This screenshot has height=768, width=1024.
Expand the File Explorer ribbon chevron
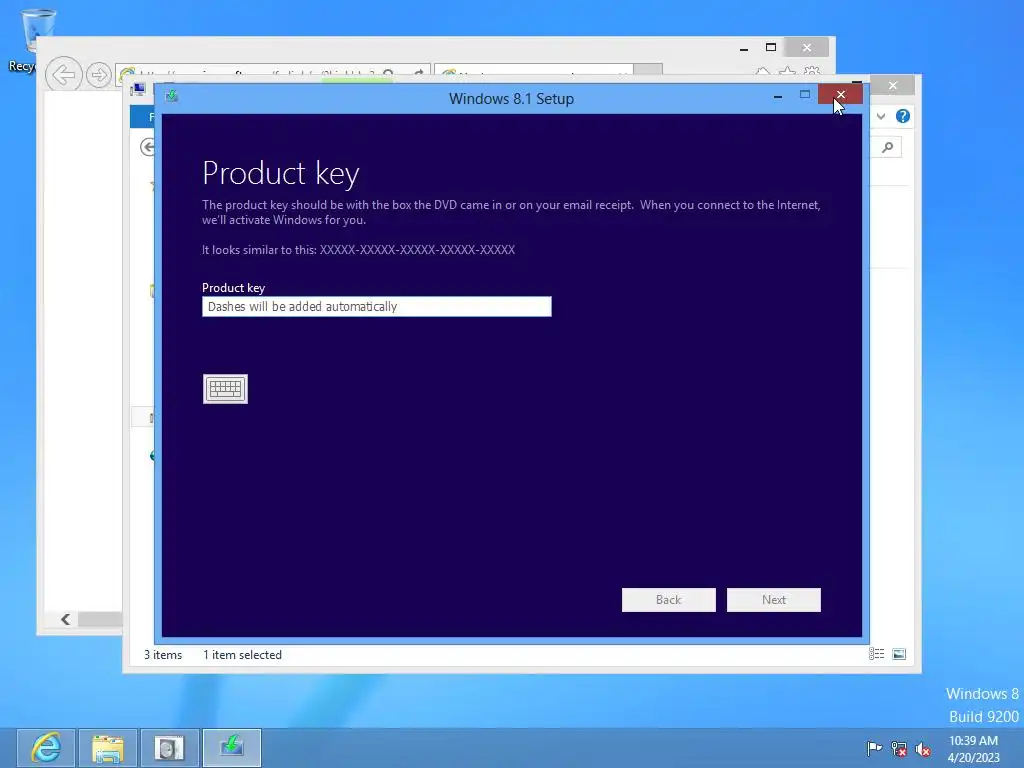[x=881, y=116]
